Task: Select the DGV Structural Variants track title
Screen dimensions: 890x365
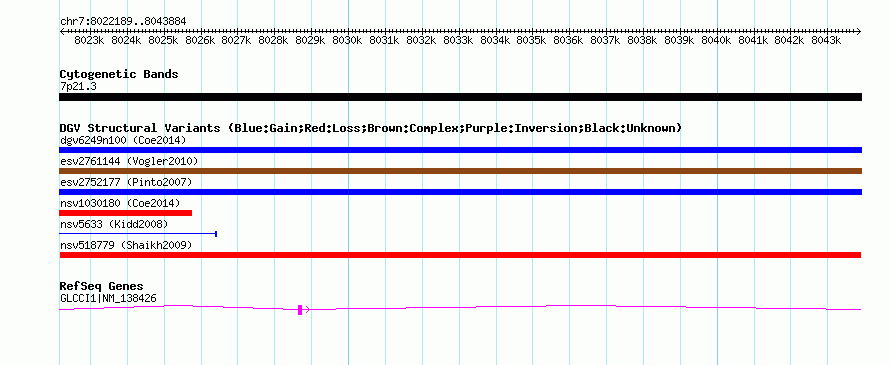Action: click(370, 128)
